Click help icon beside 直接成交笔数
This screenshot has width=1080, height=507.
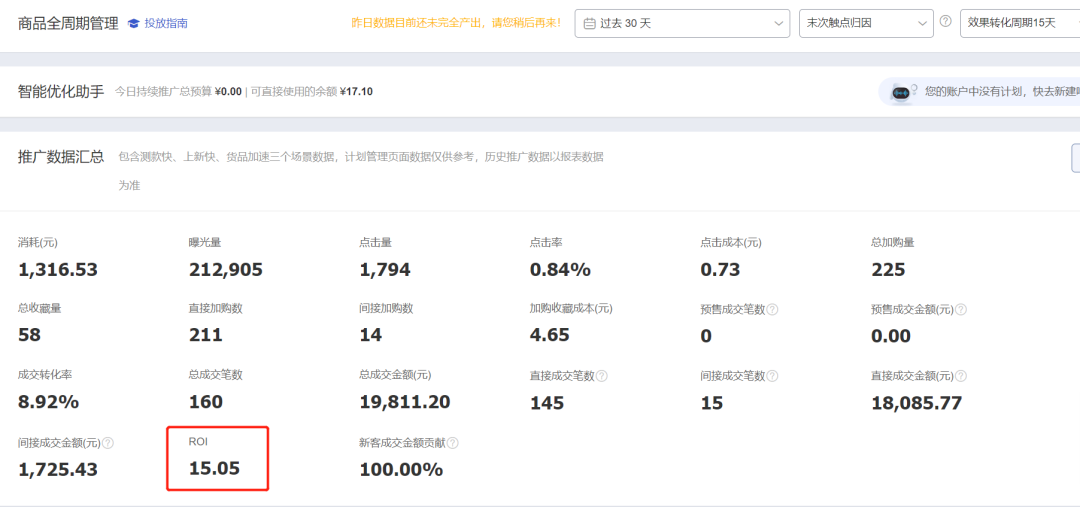pyautogui.click(x=601, y=376)
